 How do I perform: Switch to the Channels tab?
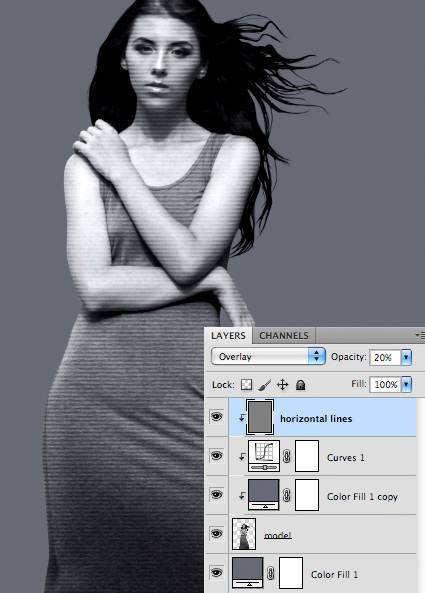point(284,336)
